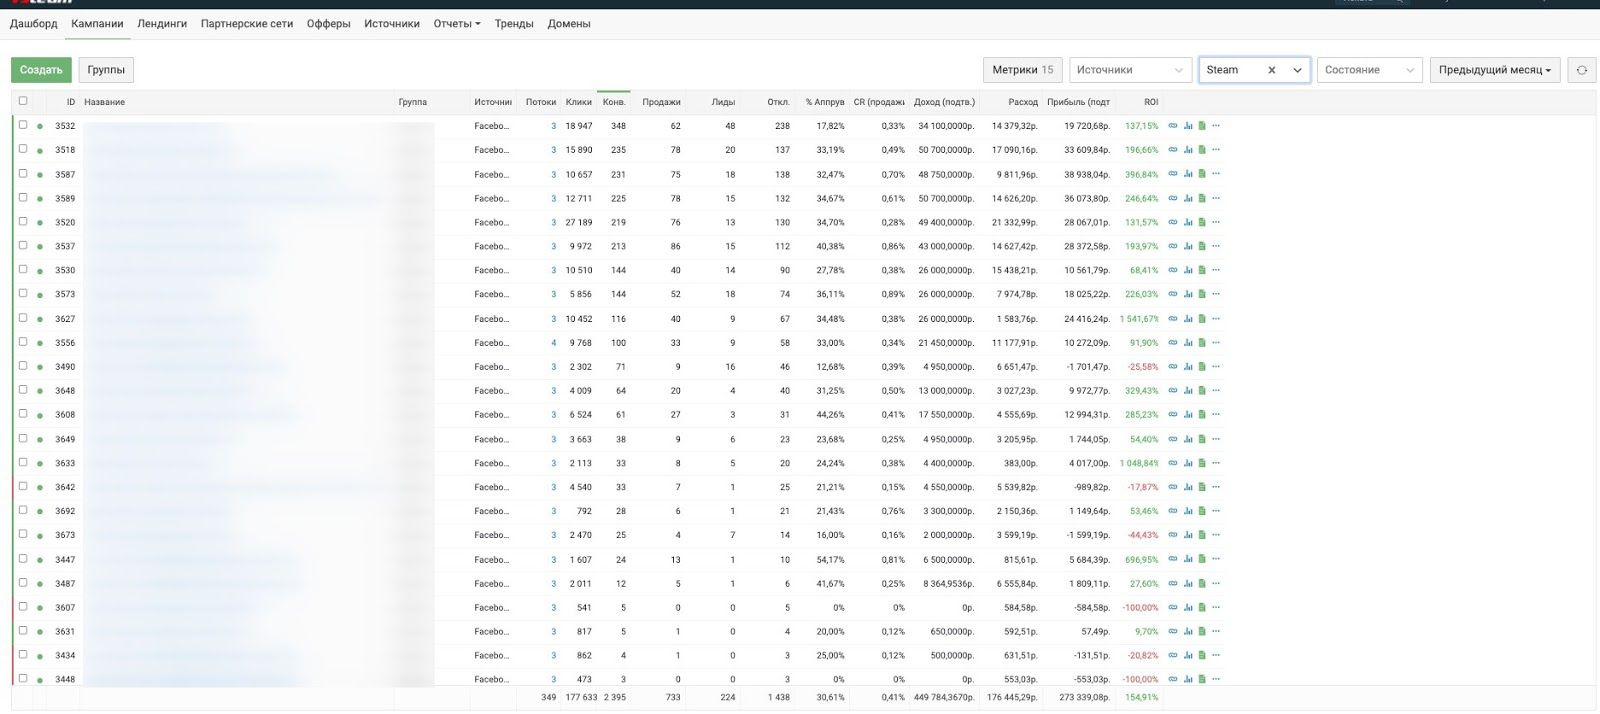Switch to the Лендинги tab
The image size is (1600, 714).
tap(162, 24)
